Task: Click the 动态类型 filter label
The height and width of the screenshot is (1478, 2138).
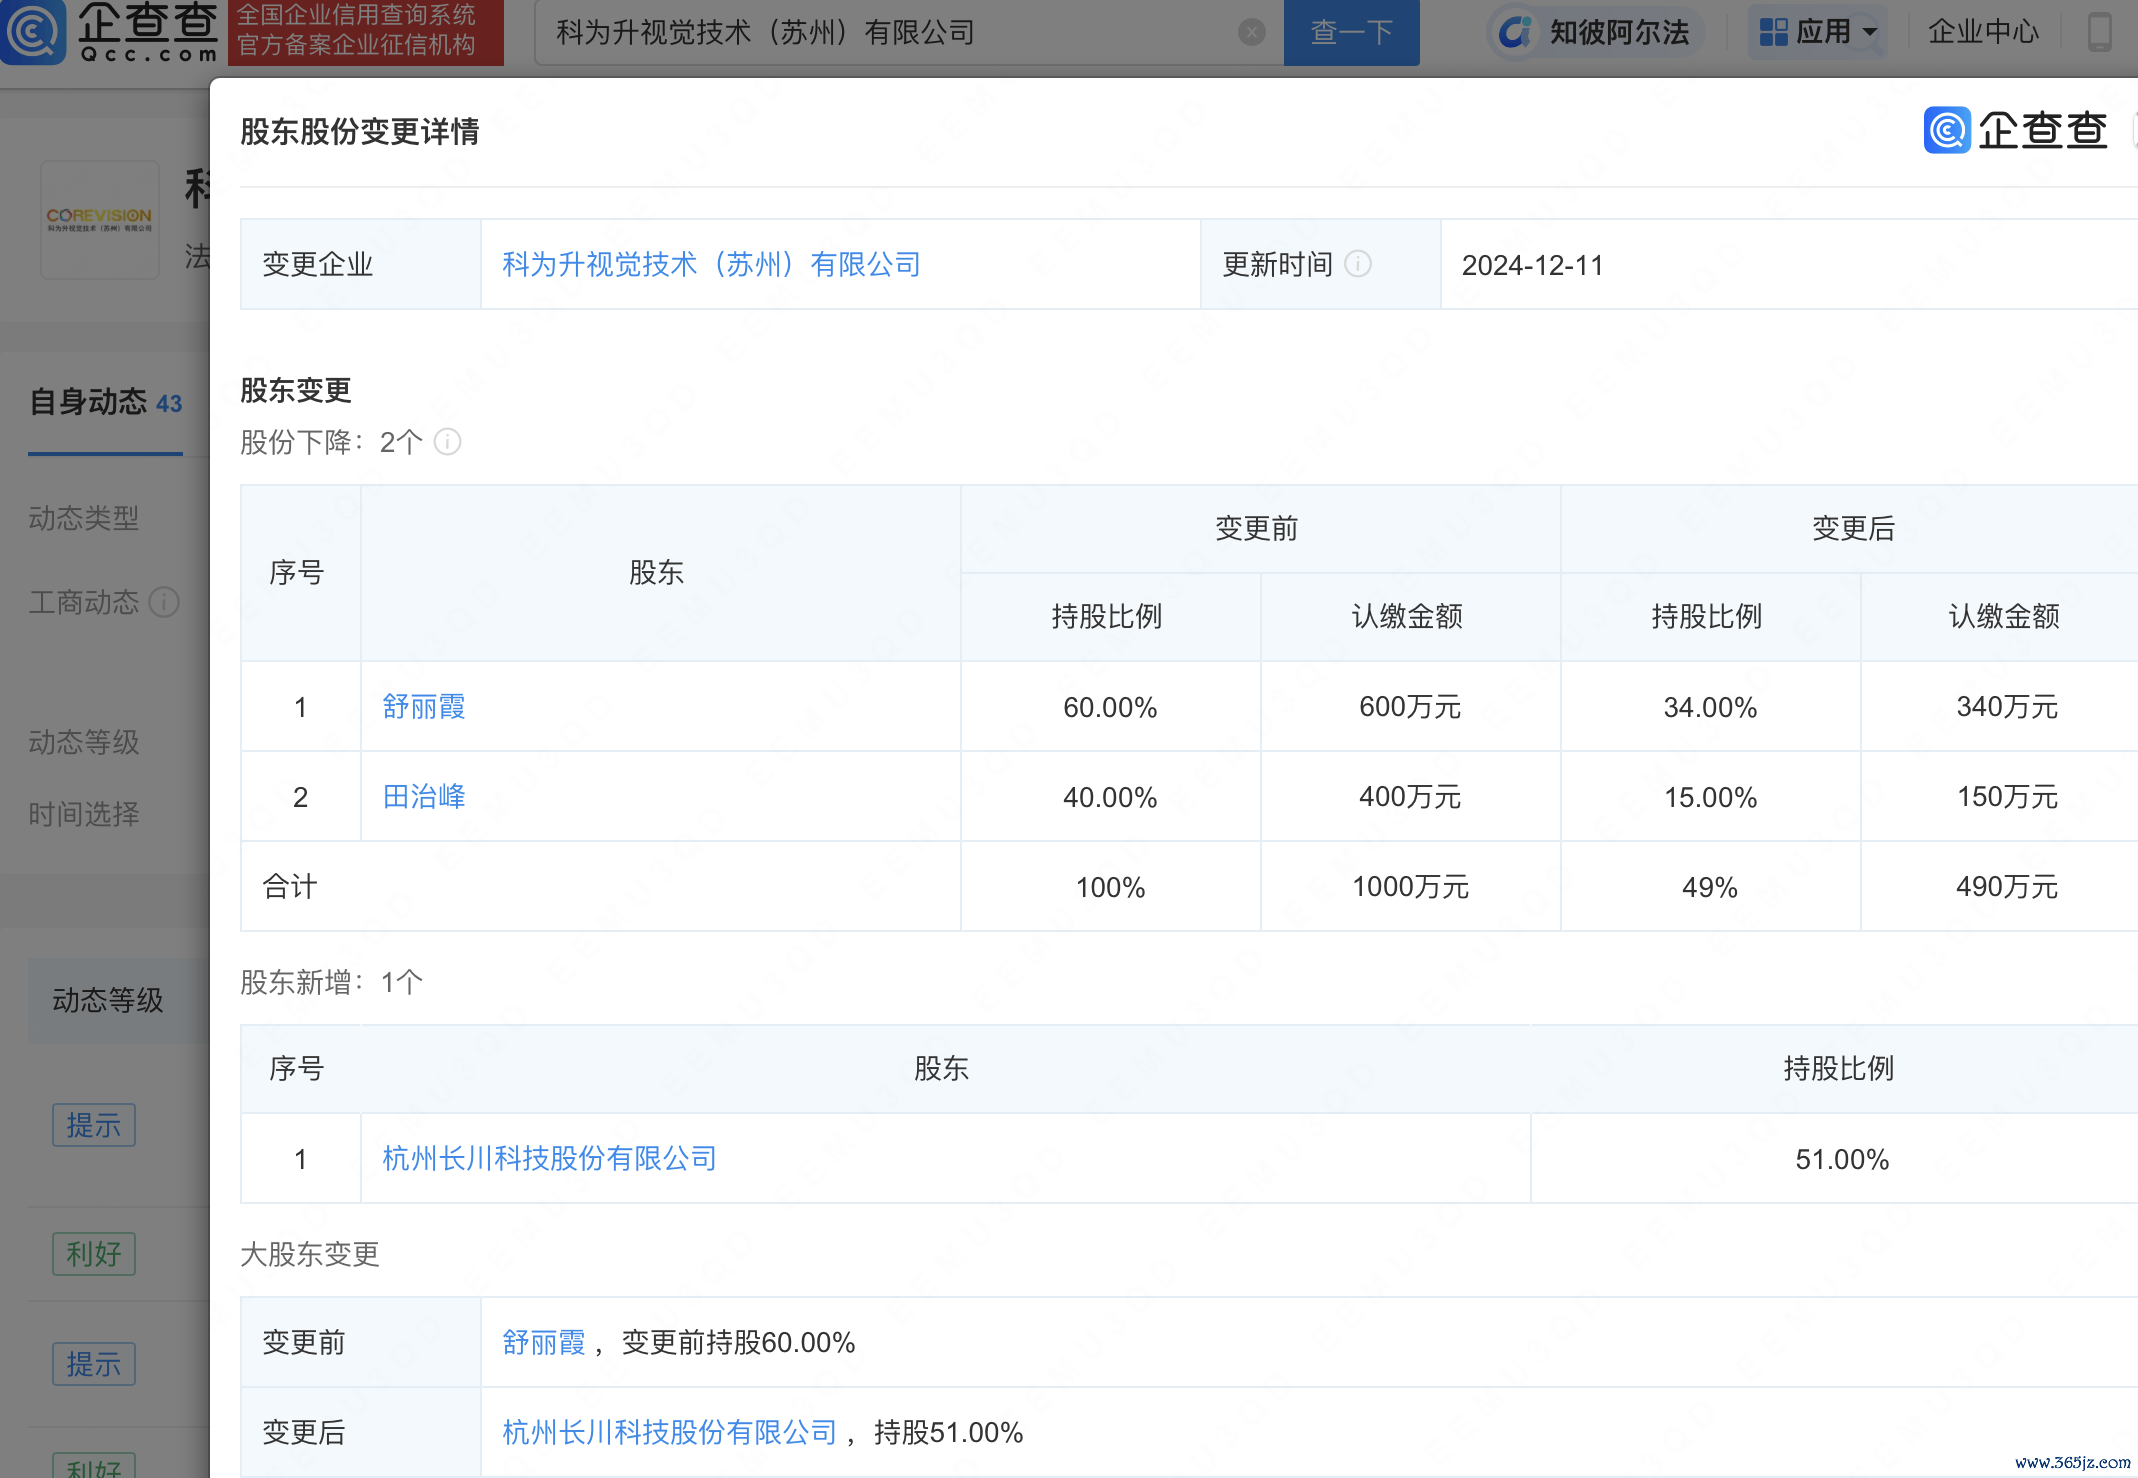Action: point(84,518)
